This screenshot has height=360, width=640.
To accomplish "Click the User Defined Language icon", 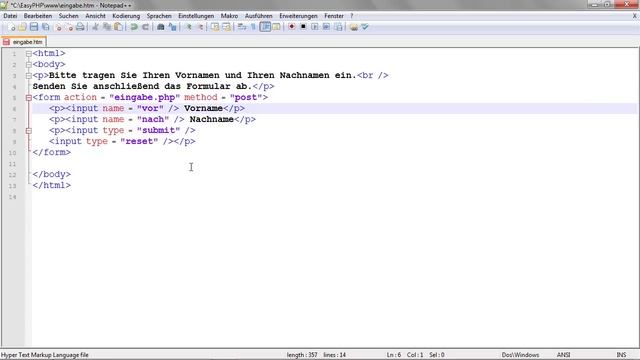I will (276, 27).
